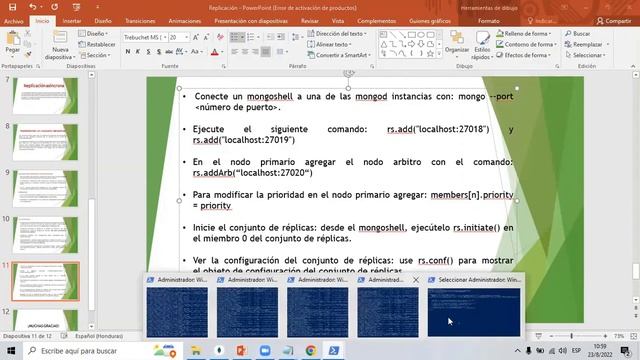Toggle bold formatting (N)
Image resolution: width=640 pixels, height=360 pixels.
(x=128, y=52)
